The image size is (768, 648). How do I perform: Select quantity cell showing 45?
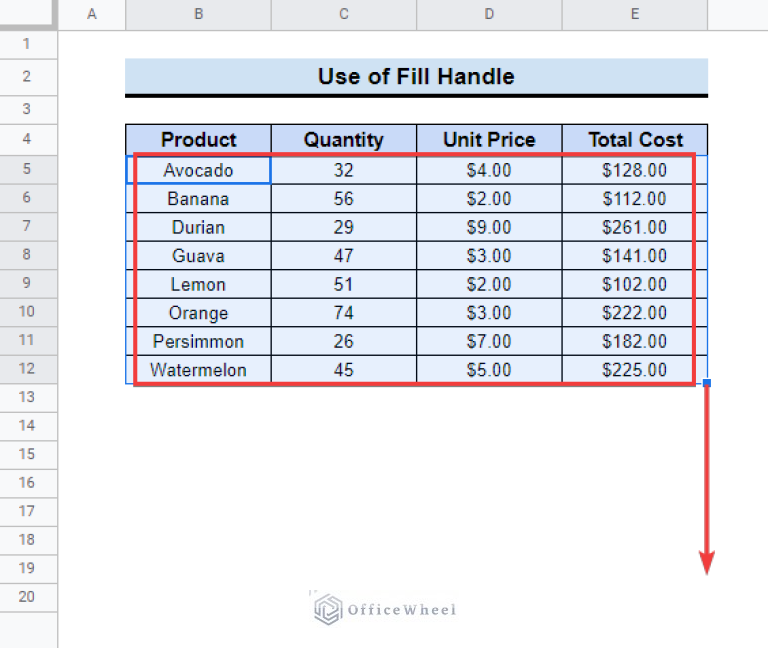click(x=344, y=369)
